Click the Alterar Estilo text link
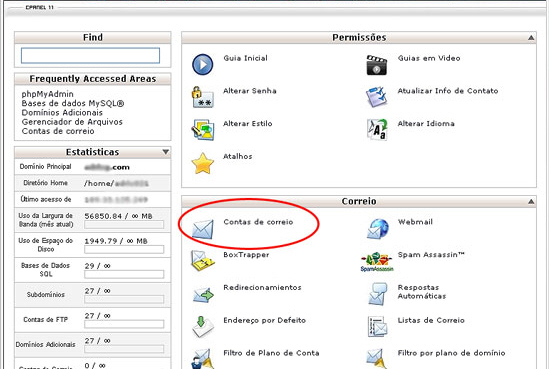 tap(248, 124)
